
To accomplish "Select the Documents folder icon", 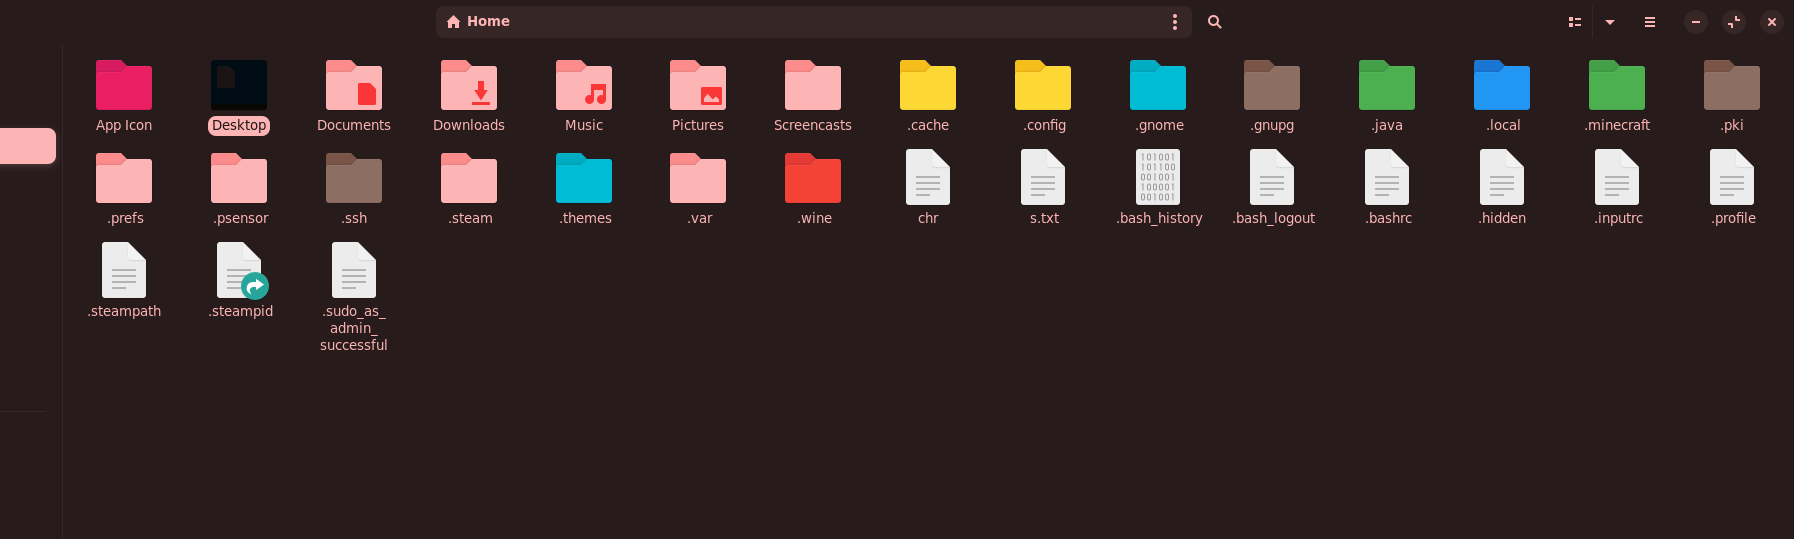I will pos(354,86).
